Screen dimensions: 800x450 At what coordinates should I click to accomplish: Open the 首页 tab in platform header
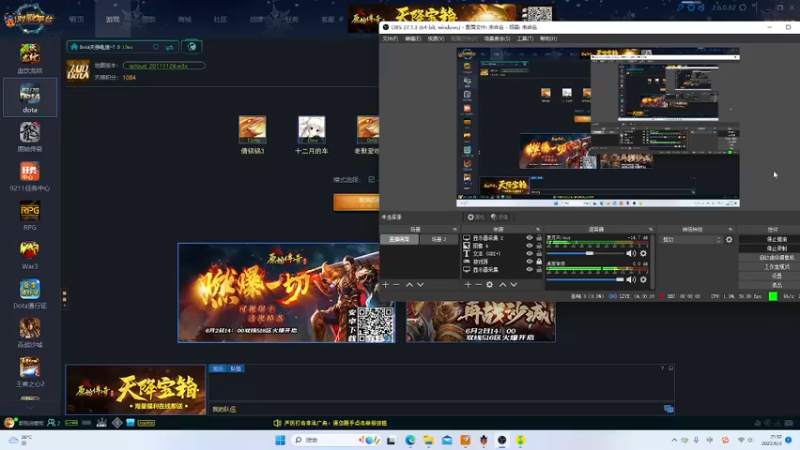77,19
